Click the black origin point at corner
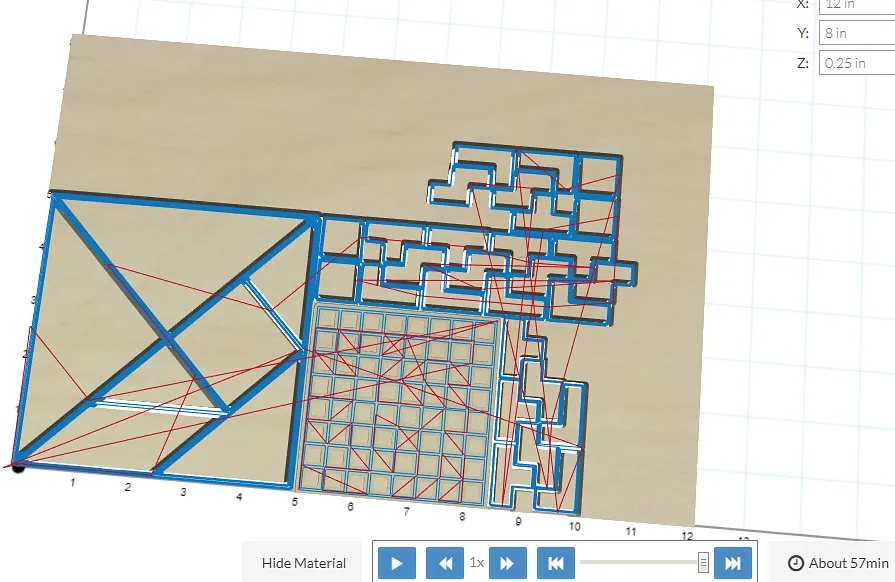895x582 pixels. [17, 465]
